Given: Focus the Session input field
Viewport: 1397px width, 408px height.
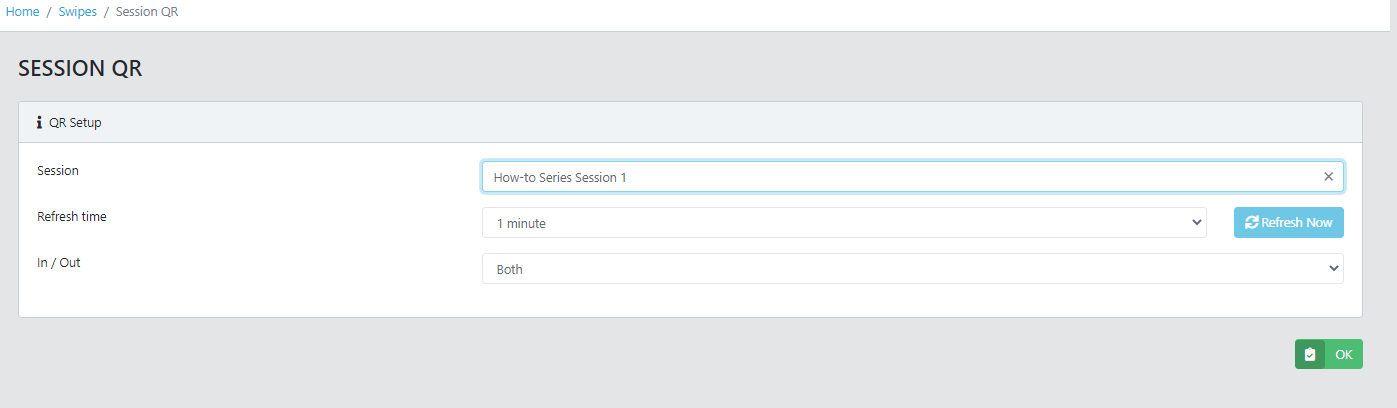Looking at the screenshot, I should point(900,177).
